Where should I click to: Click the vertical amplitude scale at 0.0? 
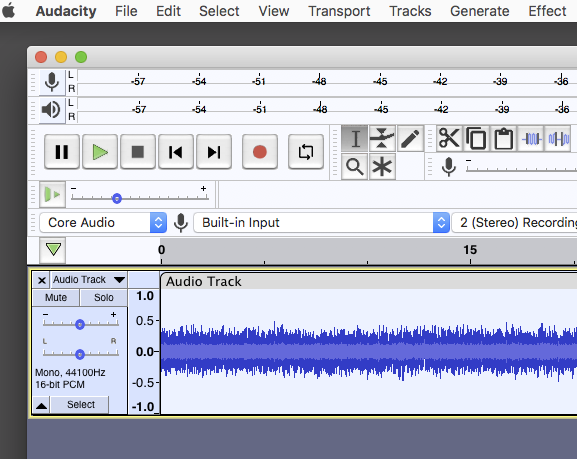point(145,352)
